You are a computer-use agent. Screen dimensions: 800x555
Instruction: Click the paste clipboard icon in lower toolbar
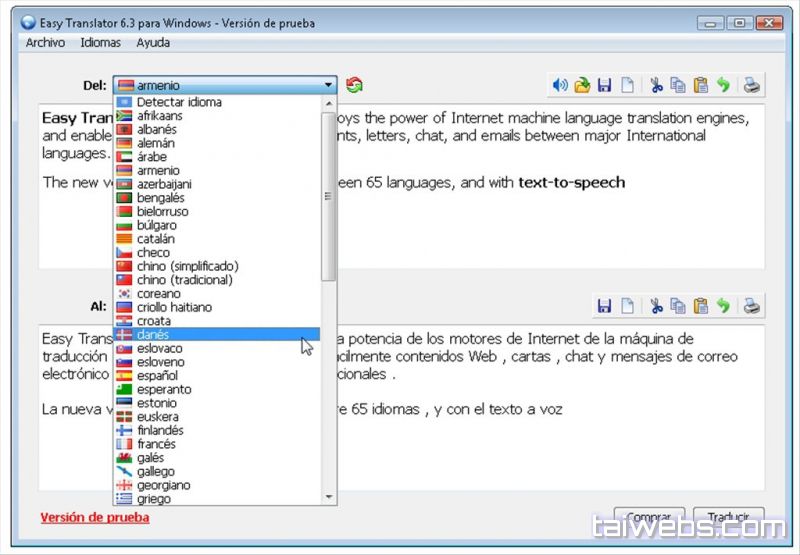[701, 306]
